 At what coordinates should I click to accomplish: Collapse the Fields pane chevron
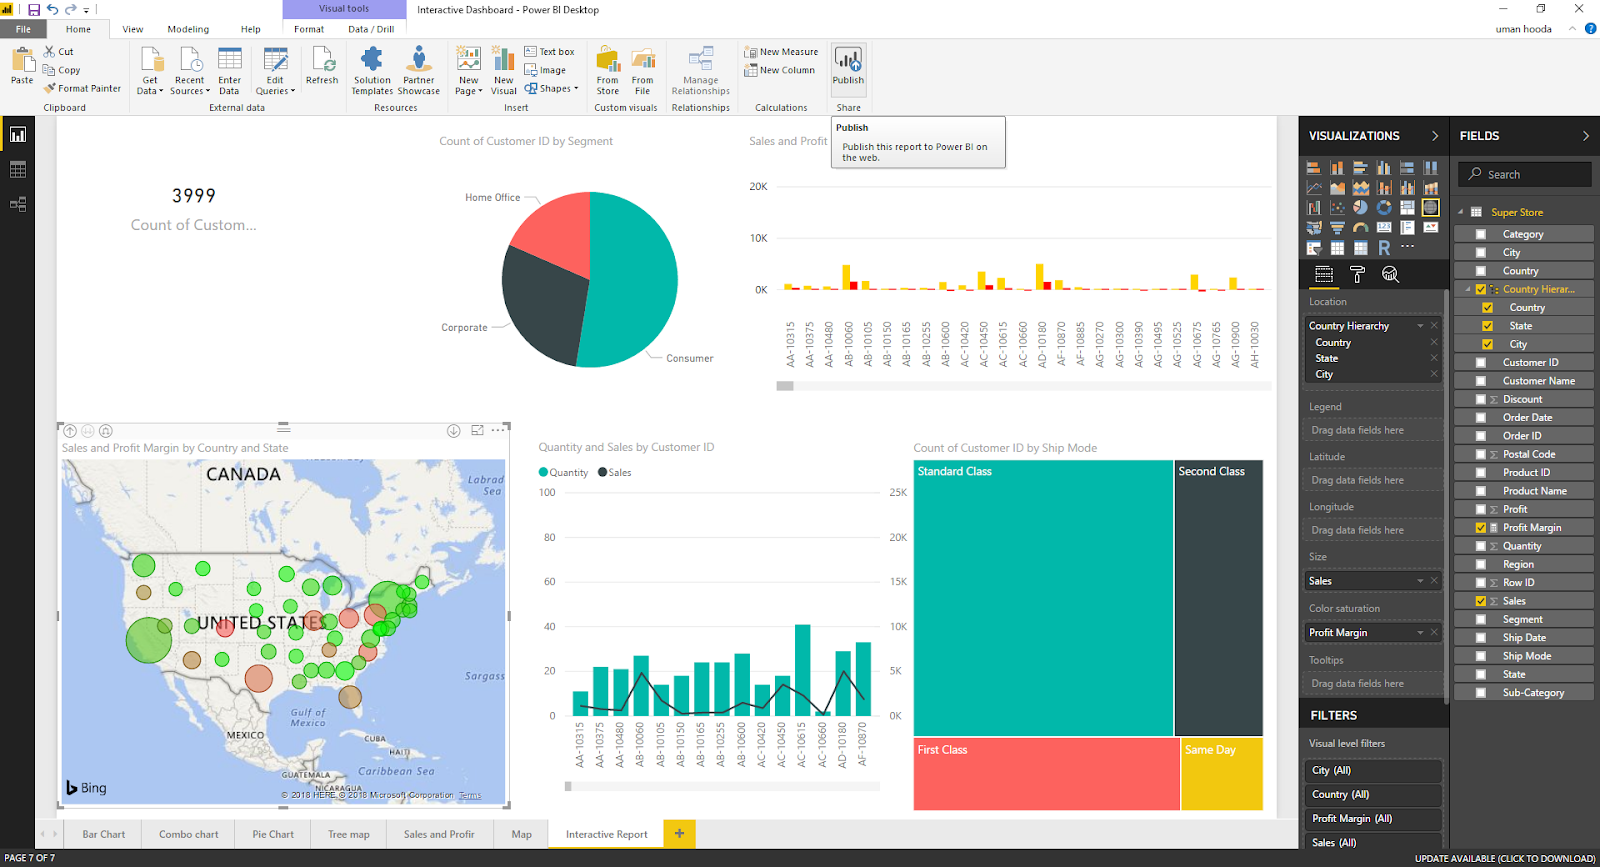(1585, 136)
